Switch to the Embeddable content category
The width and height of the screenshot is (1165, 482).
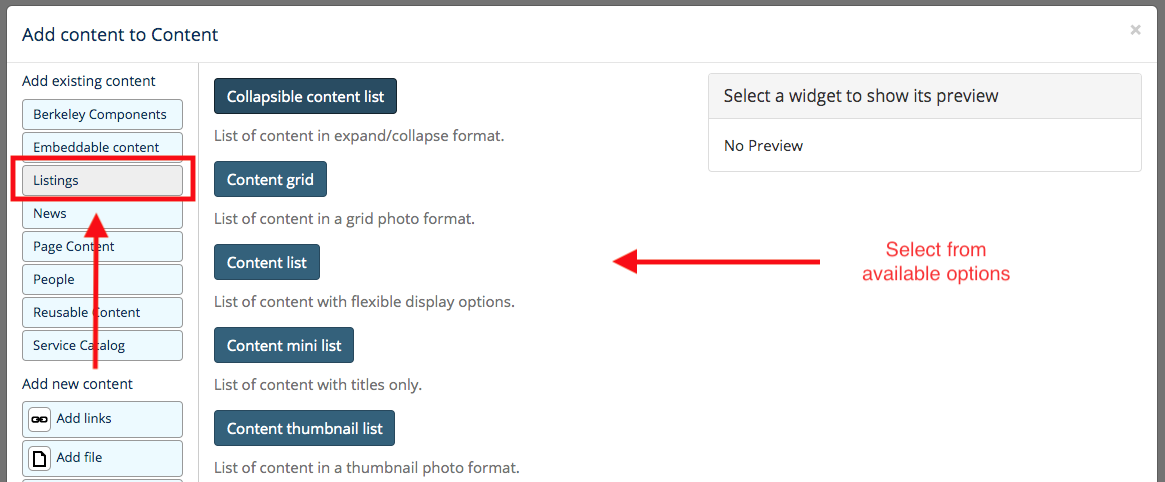coord(103,147)
